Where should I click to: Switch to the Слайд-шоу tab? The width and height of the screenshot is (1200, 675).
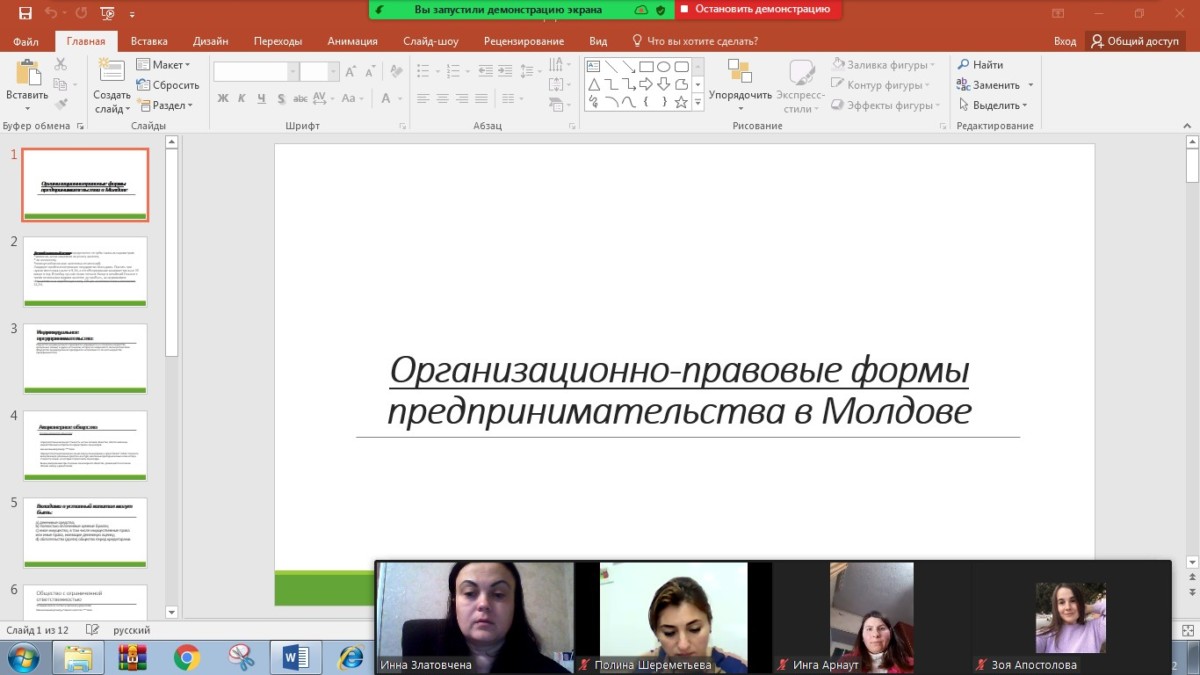click(431, 41)
